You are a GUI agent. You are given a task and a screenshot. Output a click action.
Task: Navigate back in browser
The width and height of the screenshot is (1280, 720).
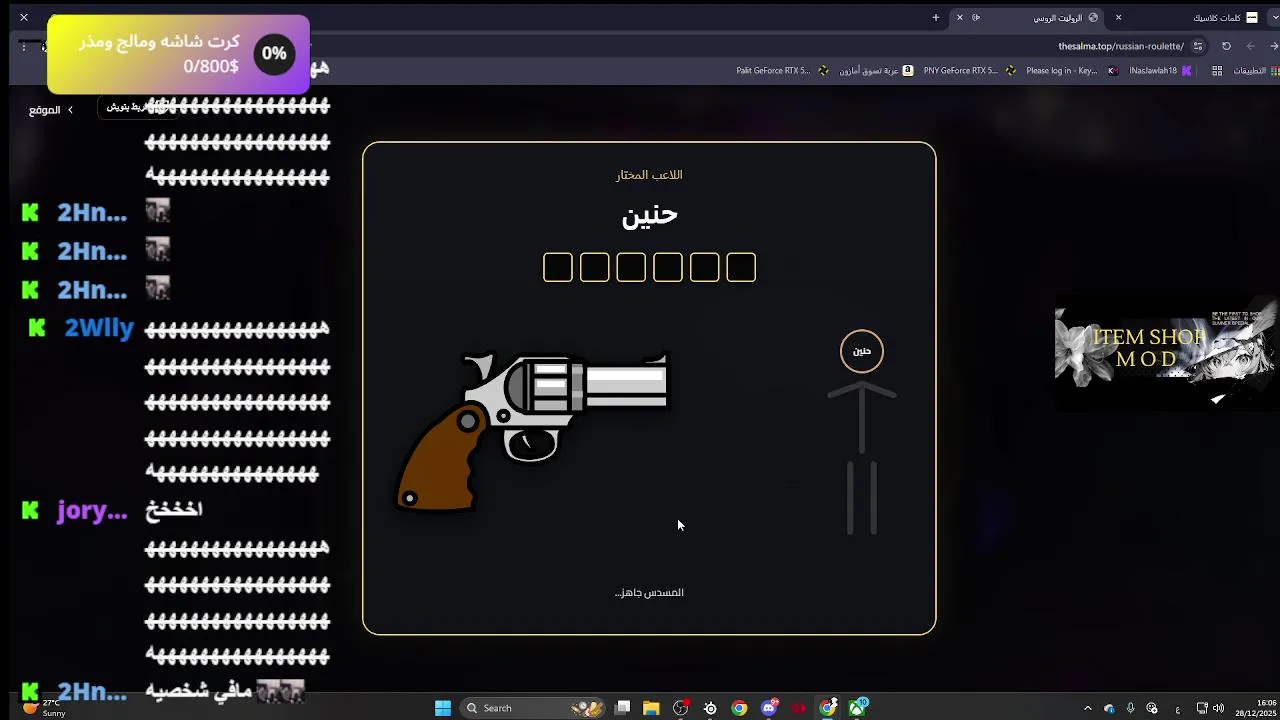click(1274, 46)
